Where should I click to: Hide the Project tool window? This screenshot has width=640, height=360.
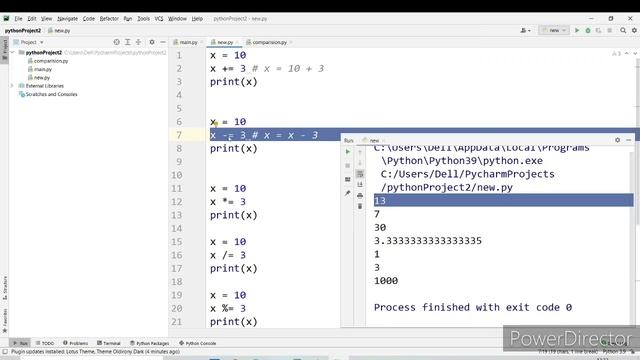click(163, 42)
